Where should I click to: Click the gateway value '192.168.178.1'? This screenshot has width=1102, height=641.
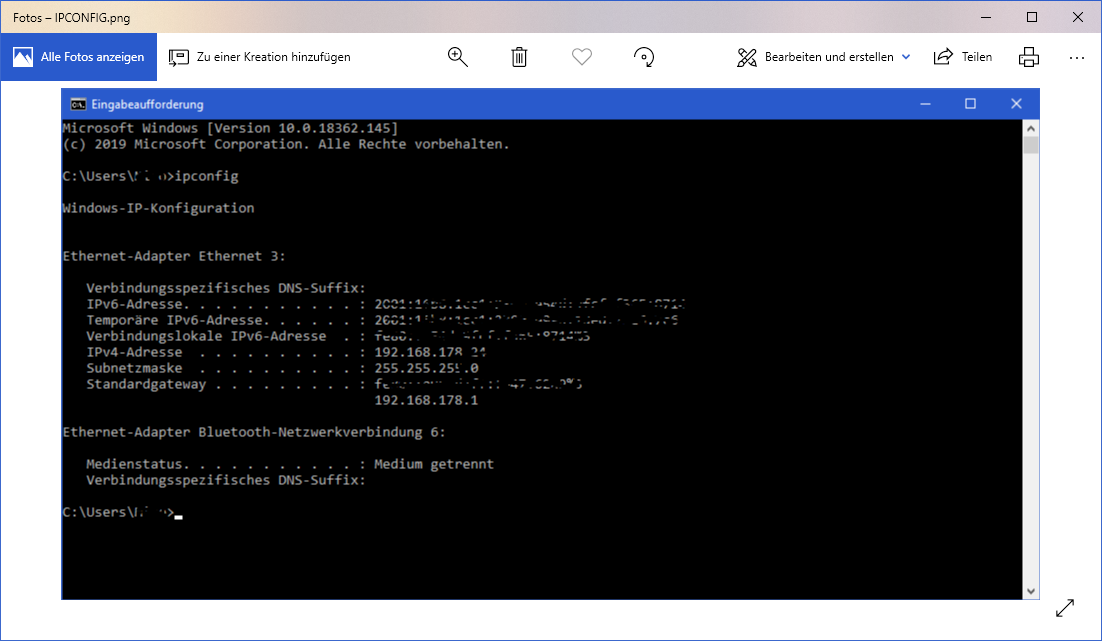426,400
